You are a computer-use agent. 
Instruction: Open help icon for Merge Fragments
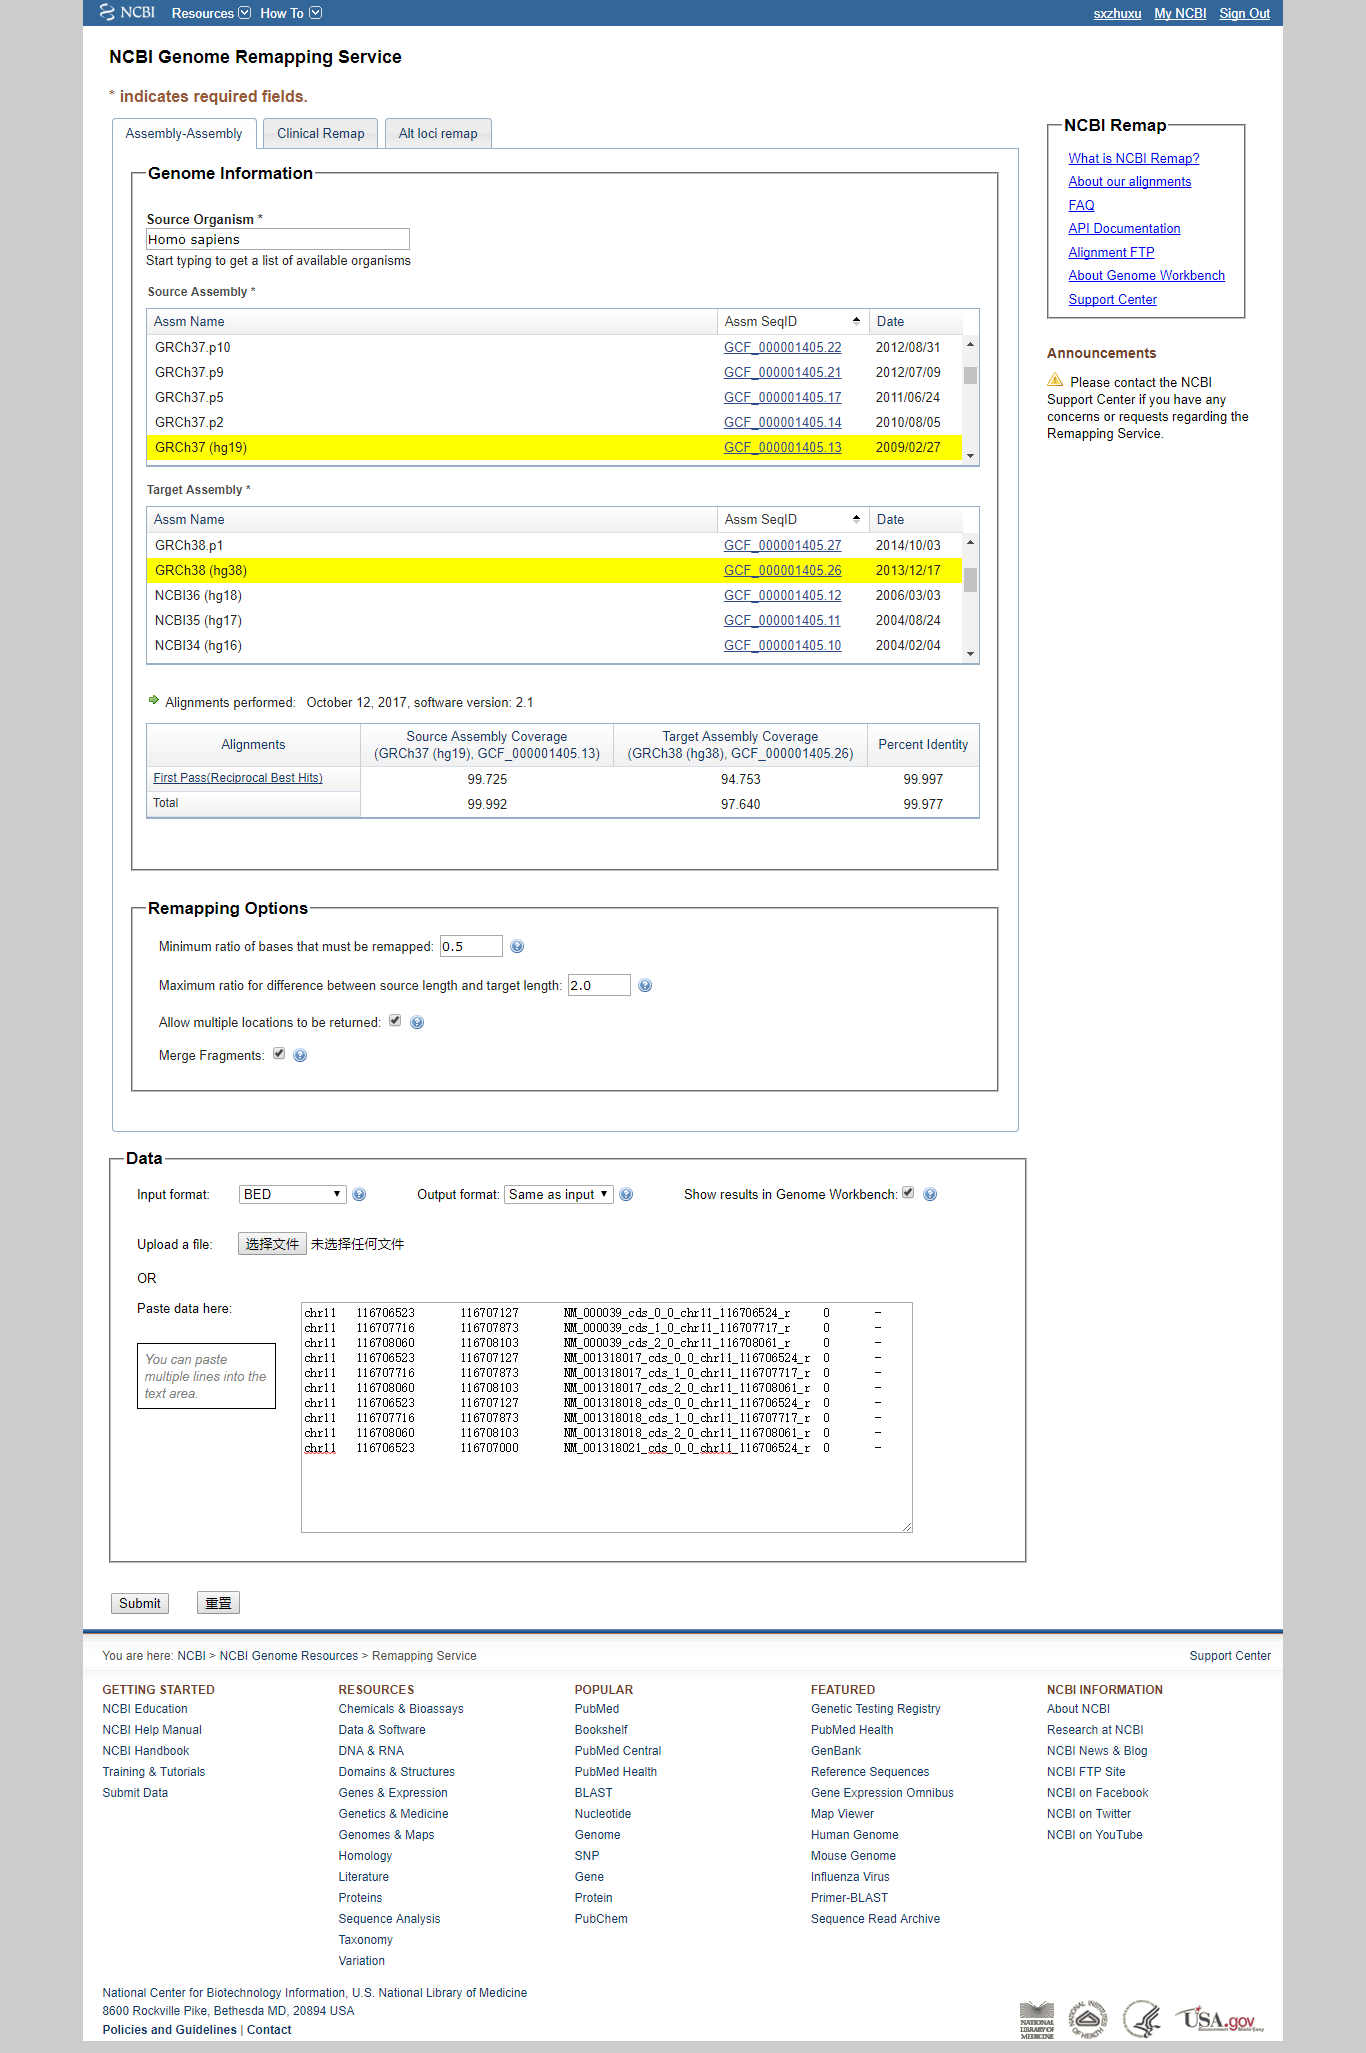(300, 1055)
